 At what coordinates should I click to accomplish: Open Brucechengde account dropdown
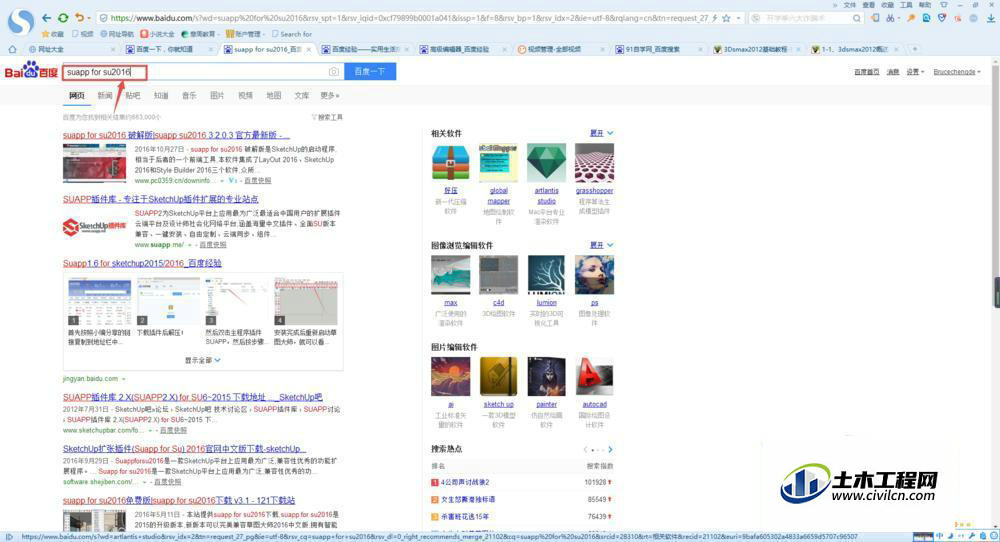[957, 72]
